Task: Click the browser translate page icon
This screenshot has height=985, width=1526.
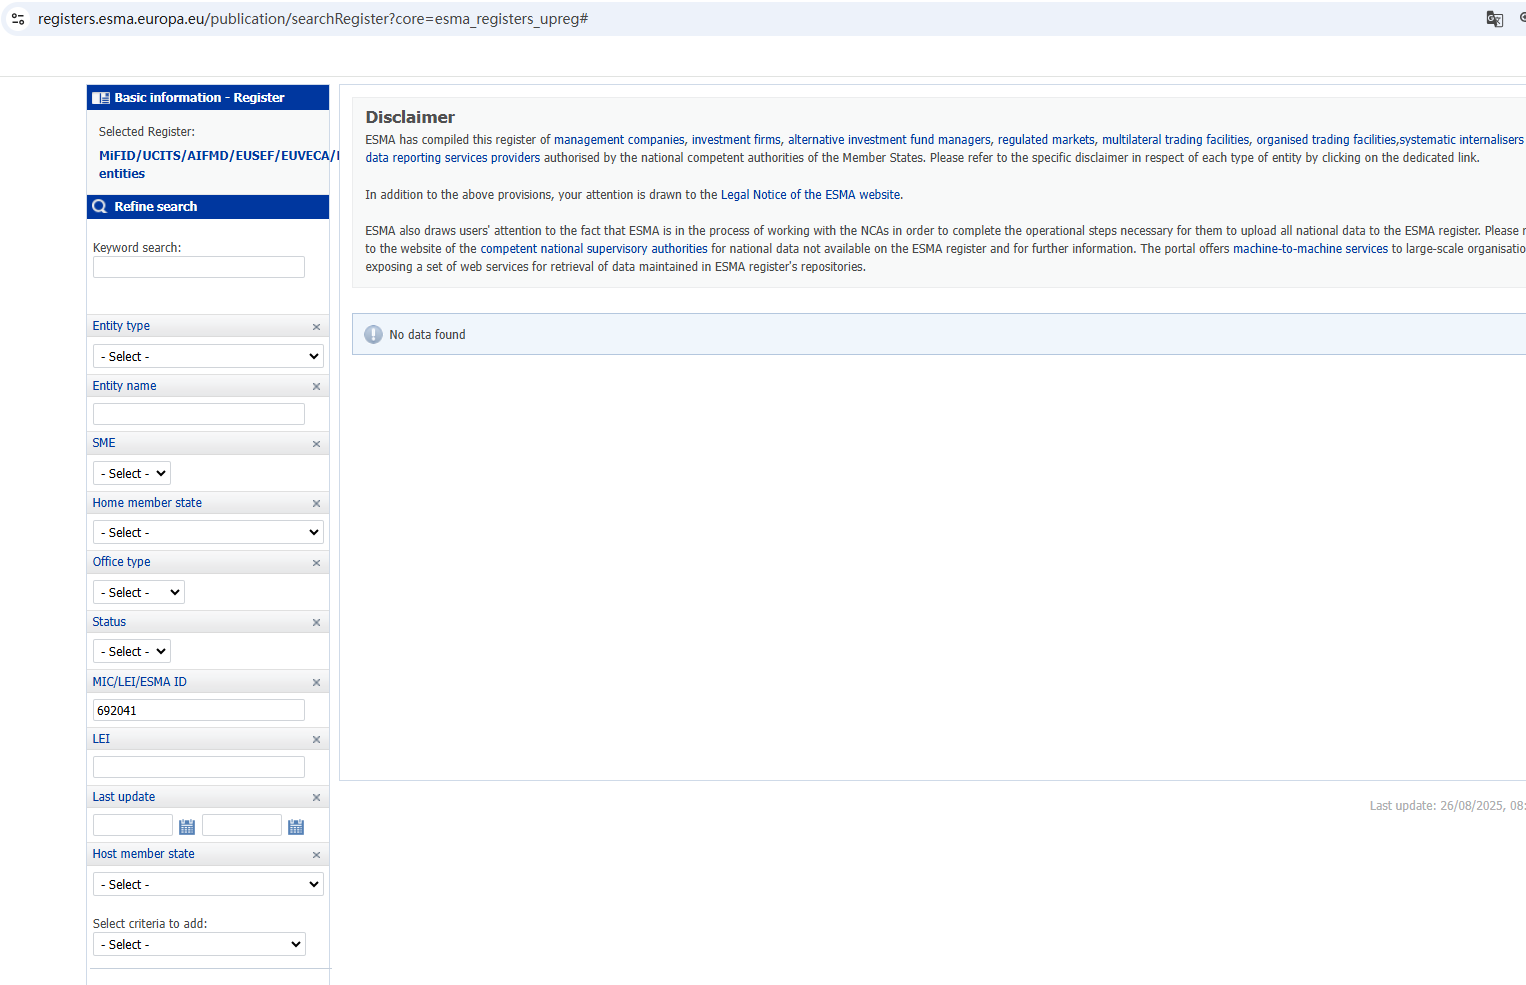Action: point(1494,19)
